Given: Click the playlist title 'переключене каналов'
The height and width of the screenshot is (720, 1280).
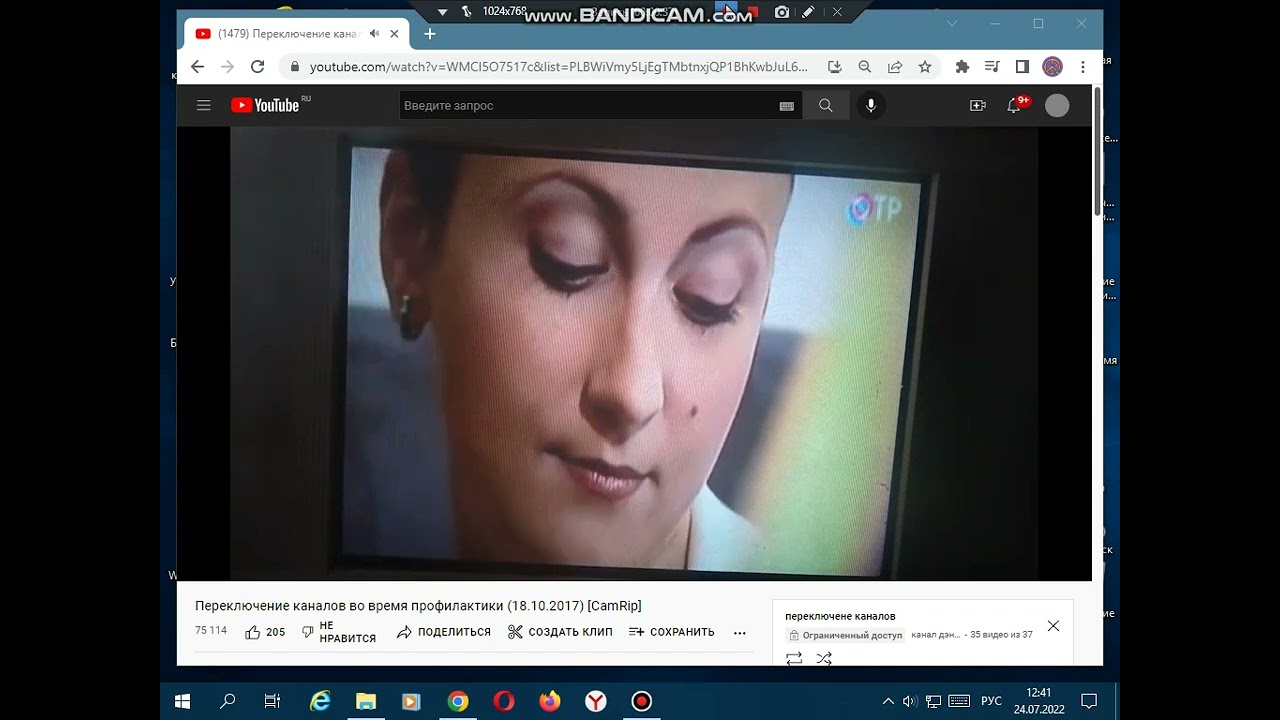Looking at the screenshot, I should coord(840,616).
